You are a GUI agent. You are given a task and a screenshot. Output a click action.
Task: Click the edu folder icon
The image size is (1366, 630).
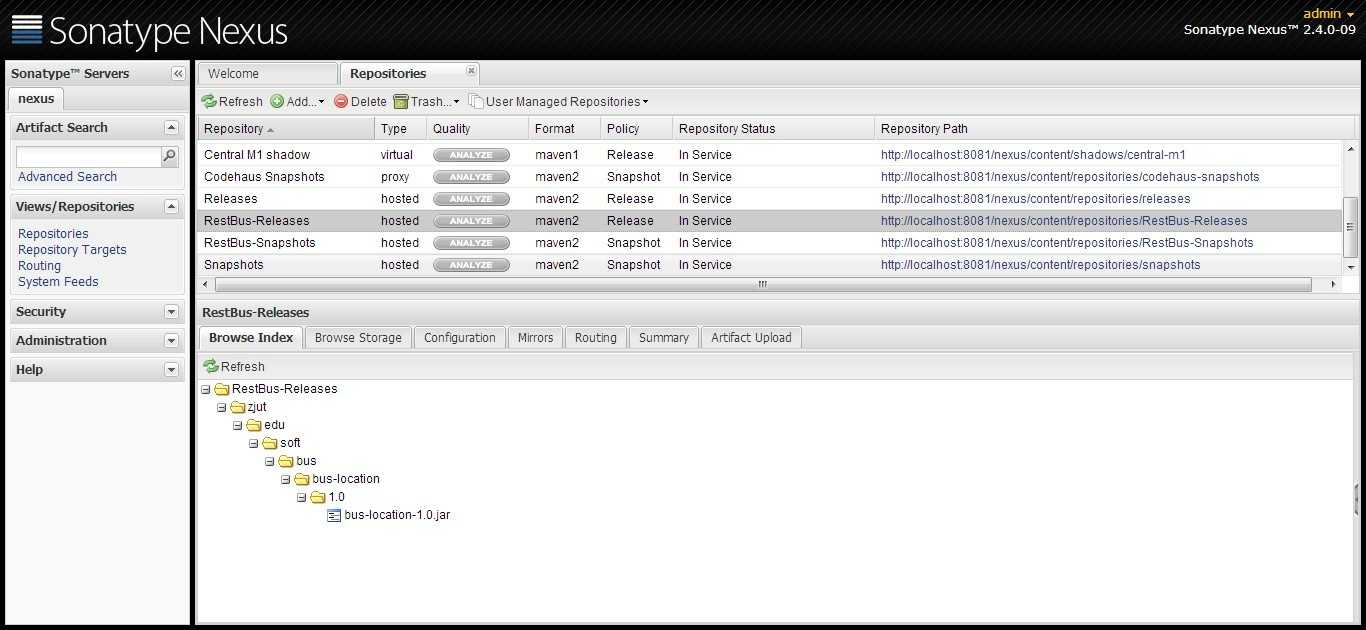[254, 425]
